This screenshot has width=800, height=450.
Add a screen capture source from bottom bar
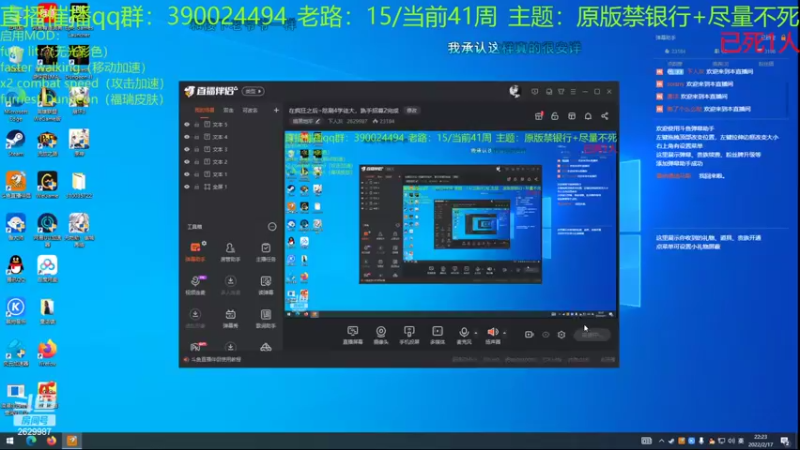click(353, 335)
